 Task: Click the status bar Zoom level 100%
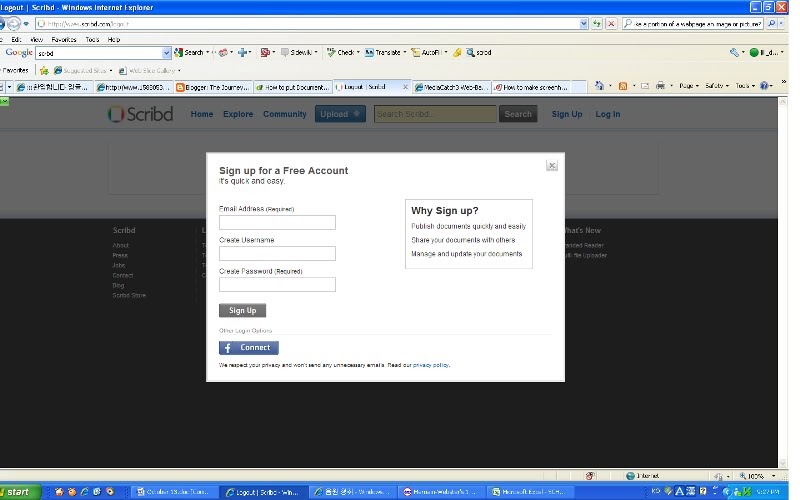click(x=756, y=476)
